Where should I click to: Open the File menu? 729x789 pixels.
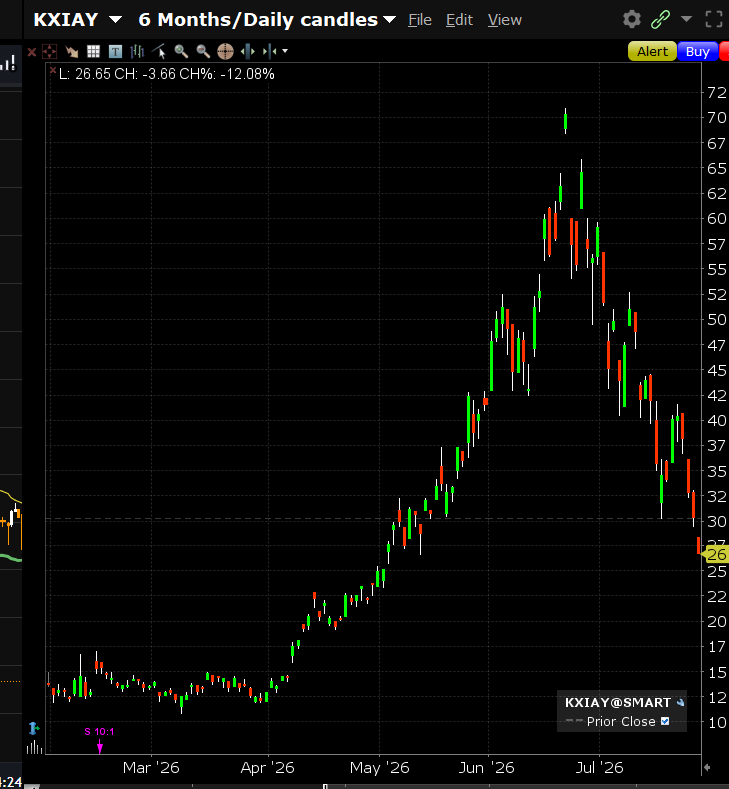coord(420,20)
